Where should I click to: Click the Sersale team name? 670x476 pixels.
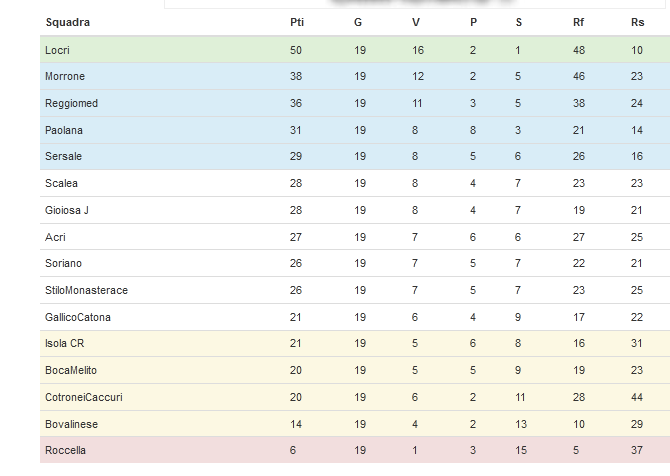(x=63, y=156)
